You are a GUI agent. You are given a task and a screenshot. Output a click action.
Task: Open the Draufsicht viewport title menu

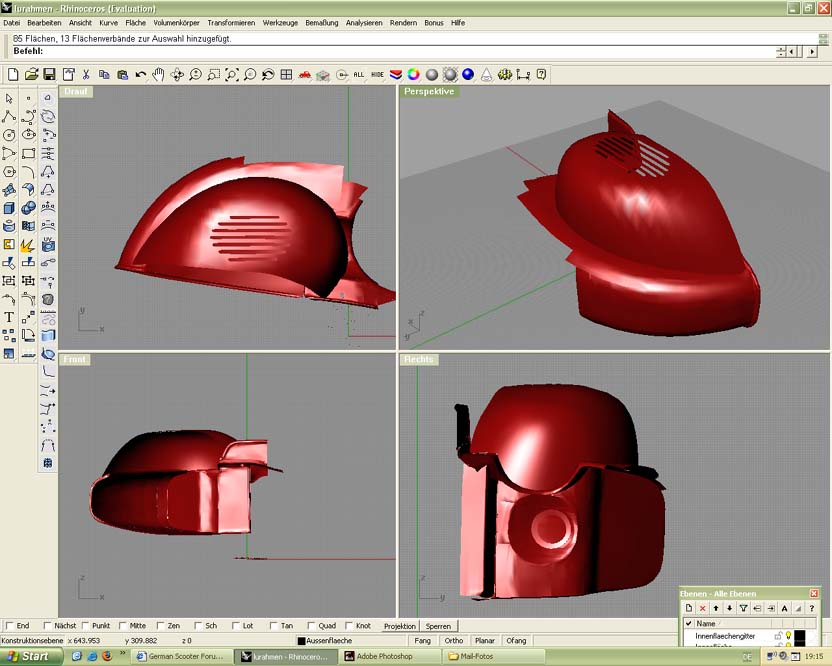point(75,91)
